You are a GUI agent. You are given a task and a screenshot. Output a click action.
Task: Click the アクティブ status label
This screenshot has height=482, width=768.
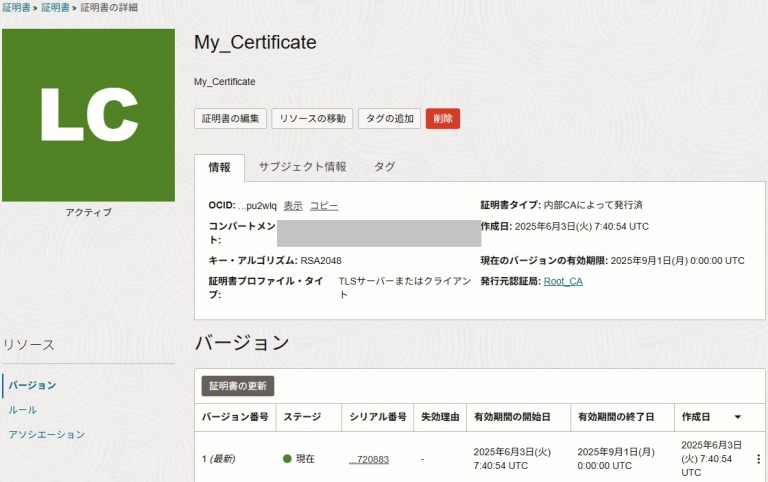[88, 212]
